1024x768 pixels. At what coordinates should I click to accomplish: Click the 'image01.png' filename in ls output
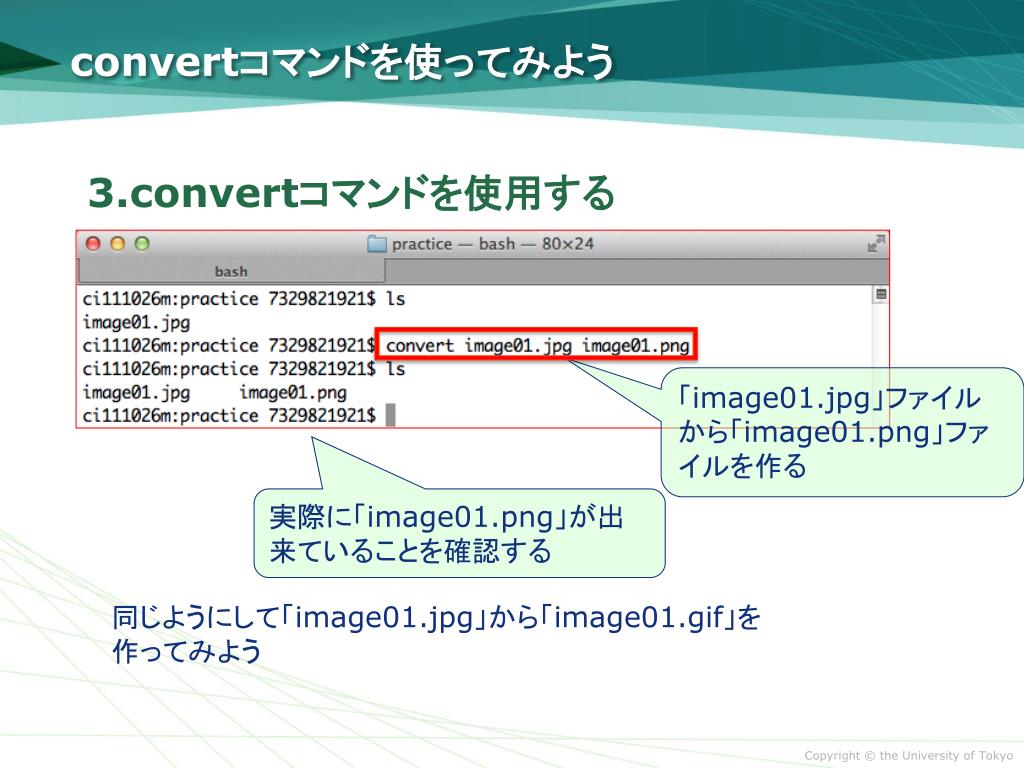coord(293,392)
